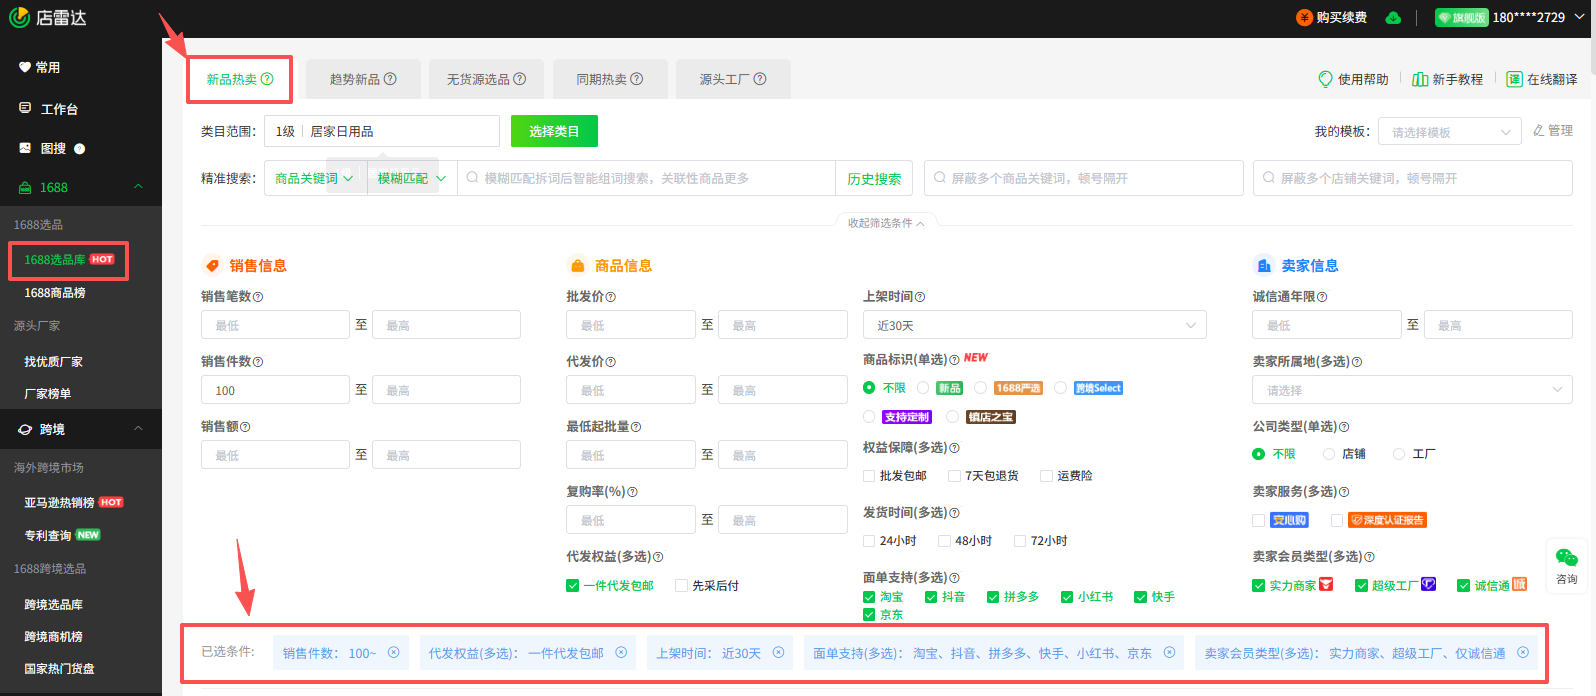The height and width of the screenshot is (696, 1596).
Task: Open the 新手教程 tutorial icon
Action: 1419,79
